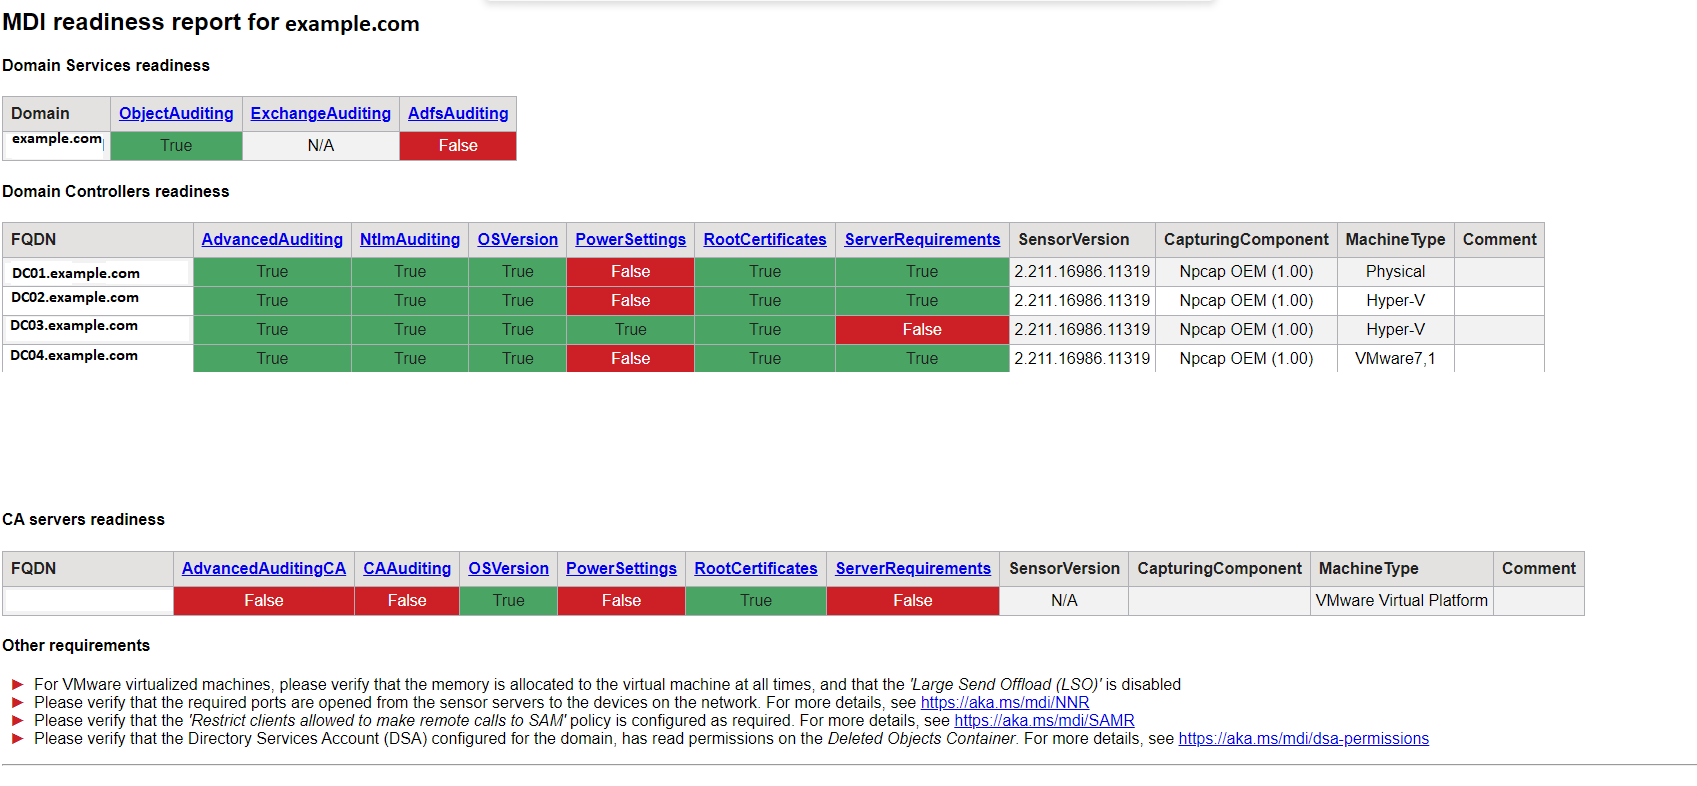Click the ExchangeAuditing header link
This screenshot has width=1697, height=786.
[320, 114]
